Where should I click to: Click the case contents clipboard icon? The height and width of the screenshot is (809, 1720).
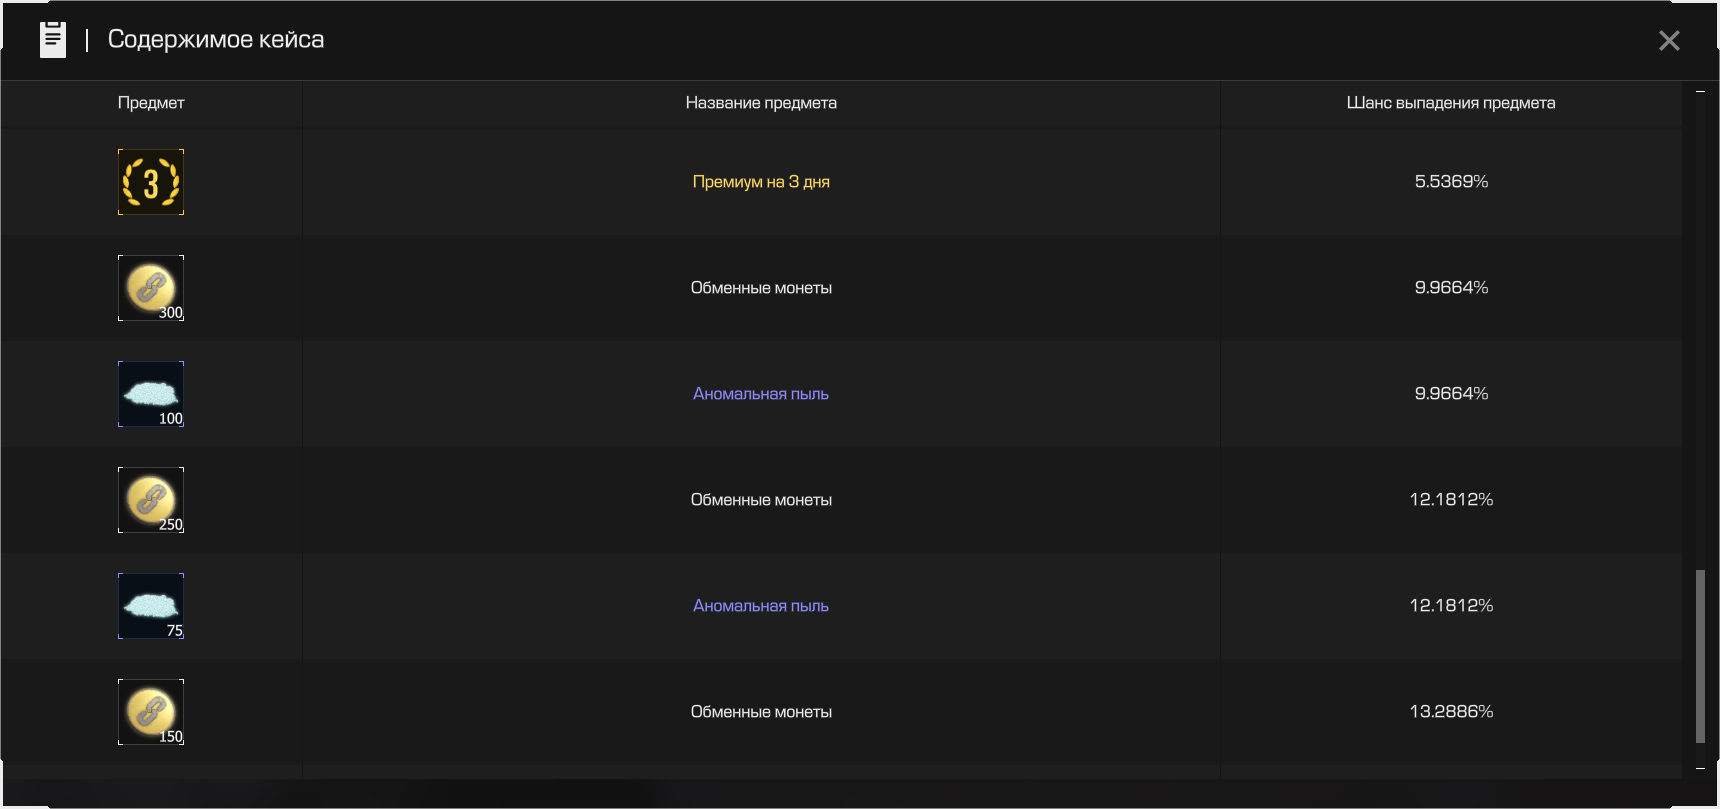[53, 40]
